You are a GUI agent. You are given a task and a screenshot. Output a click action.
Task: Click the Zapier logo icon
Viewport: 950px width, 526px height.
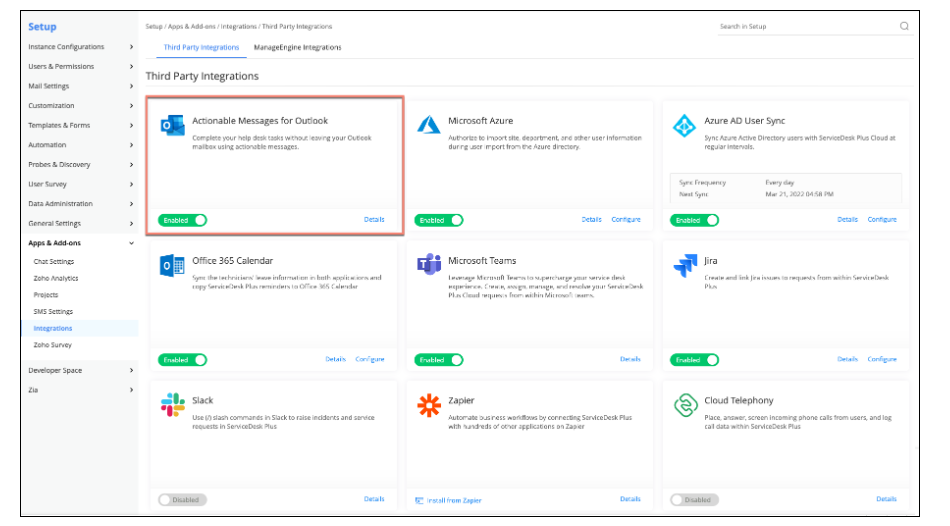[429, 404]
